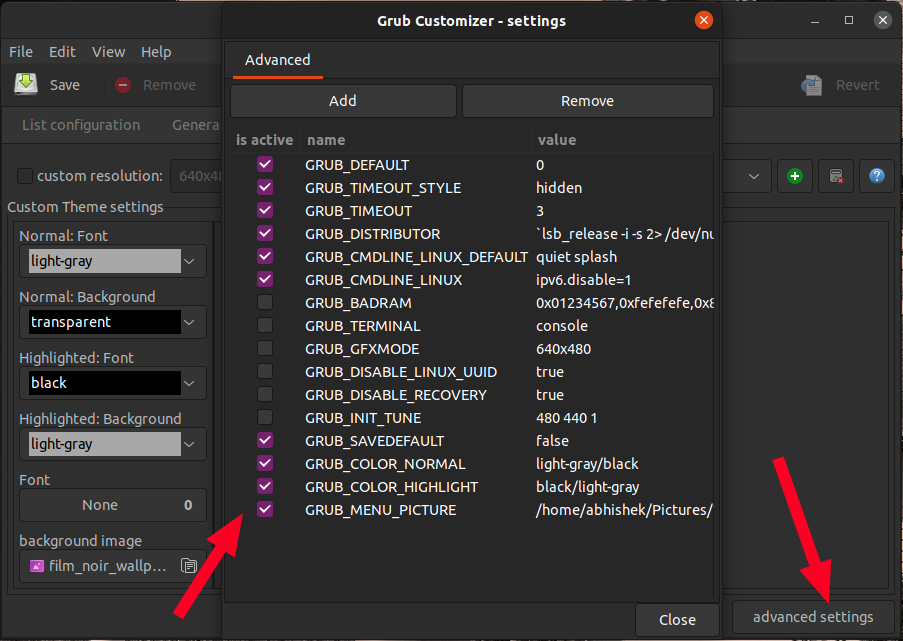Open the Normal: Font color dropdown
903x641 pixels.
pyautogui.click(x=189, y=261)
